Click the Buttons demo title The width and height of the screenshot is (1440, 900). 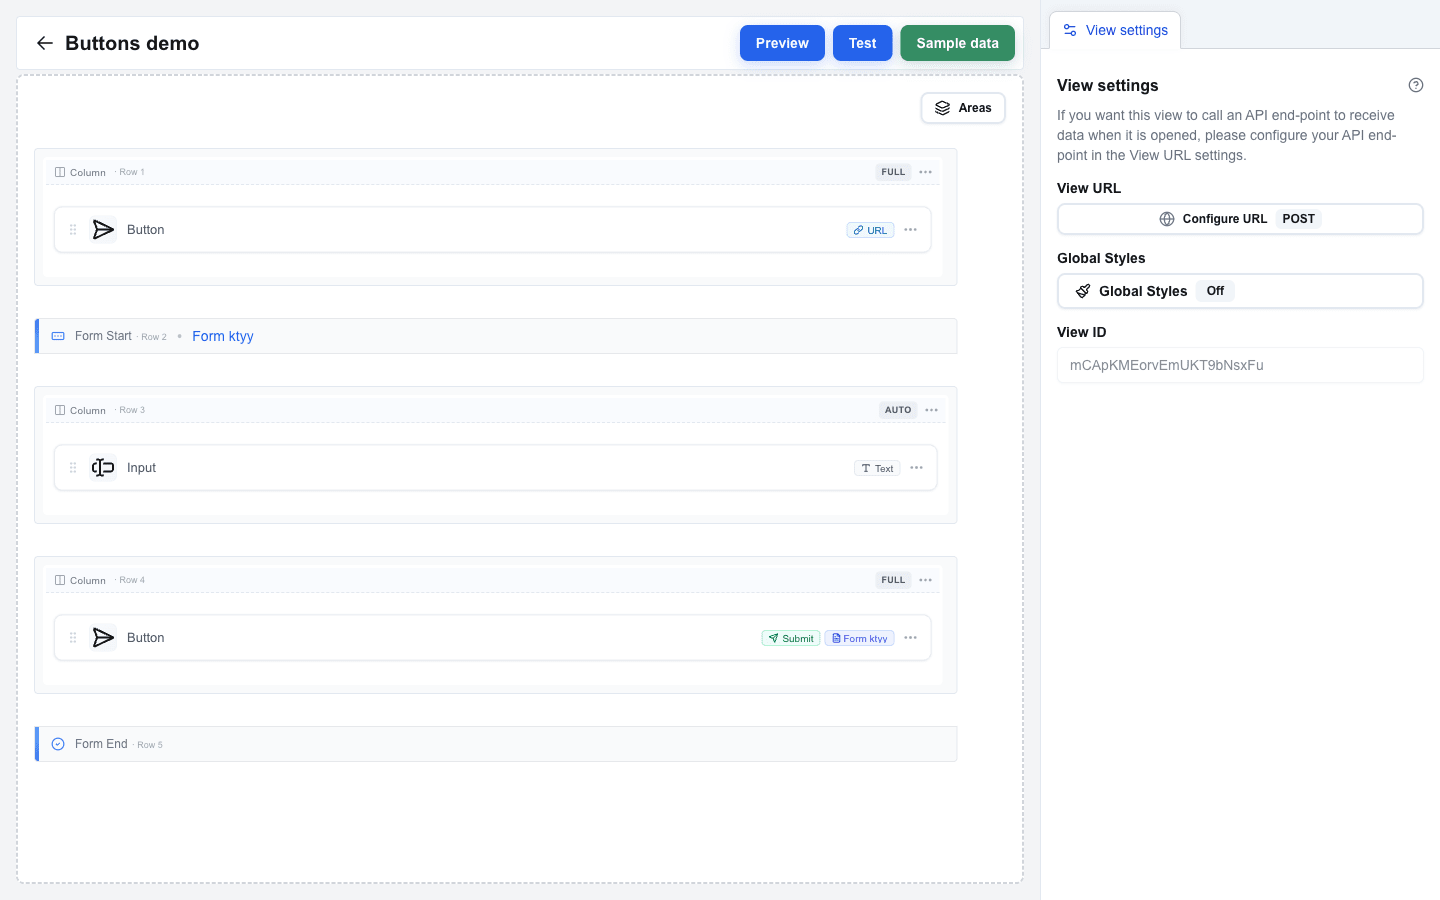coord(132,43)
